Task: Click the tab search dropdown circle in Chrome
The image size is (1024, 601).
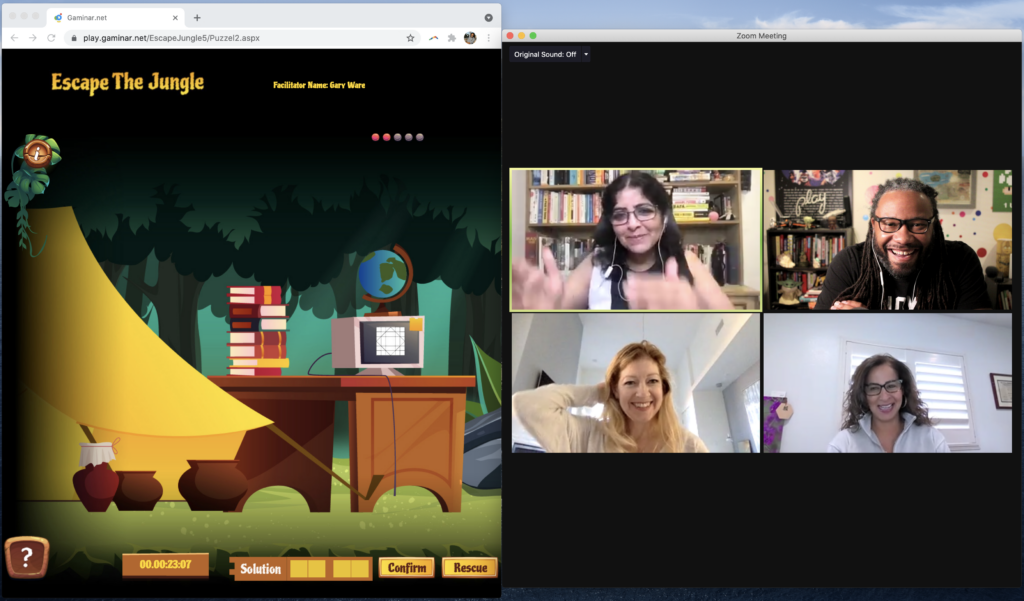Action: coord(488,17)
